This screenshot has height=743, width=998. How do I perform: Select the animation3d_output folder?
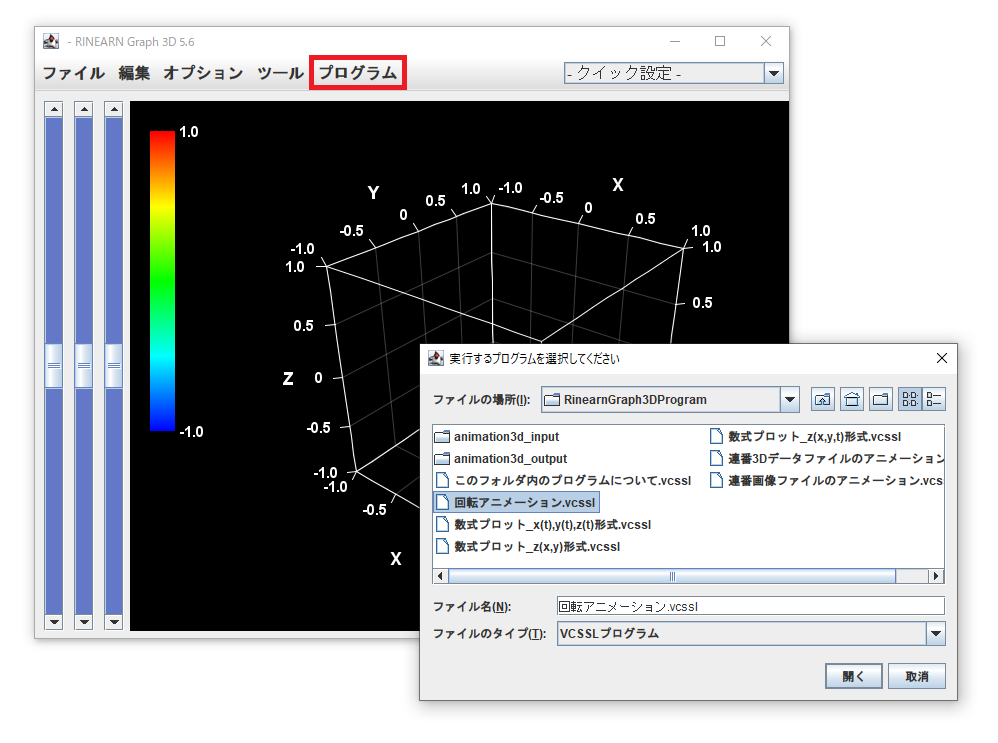[x=501, y=458]
